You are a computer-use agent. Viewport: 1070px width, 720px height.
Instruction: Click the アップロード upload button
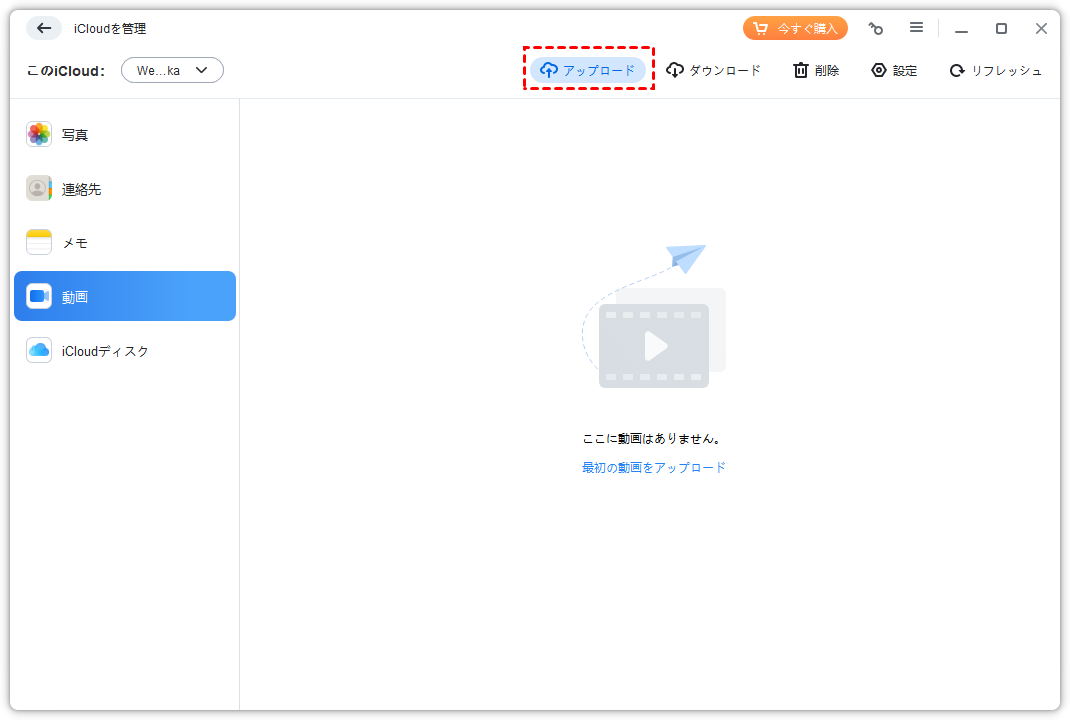[588, 70]
